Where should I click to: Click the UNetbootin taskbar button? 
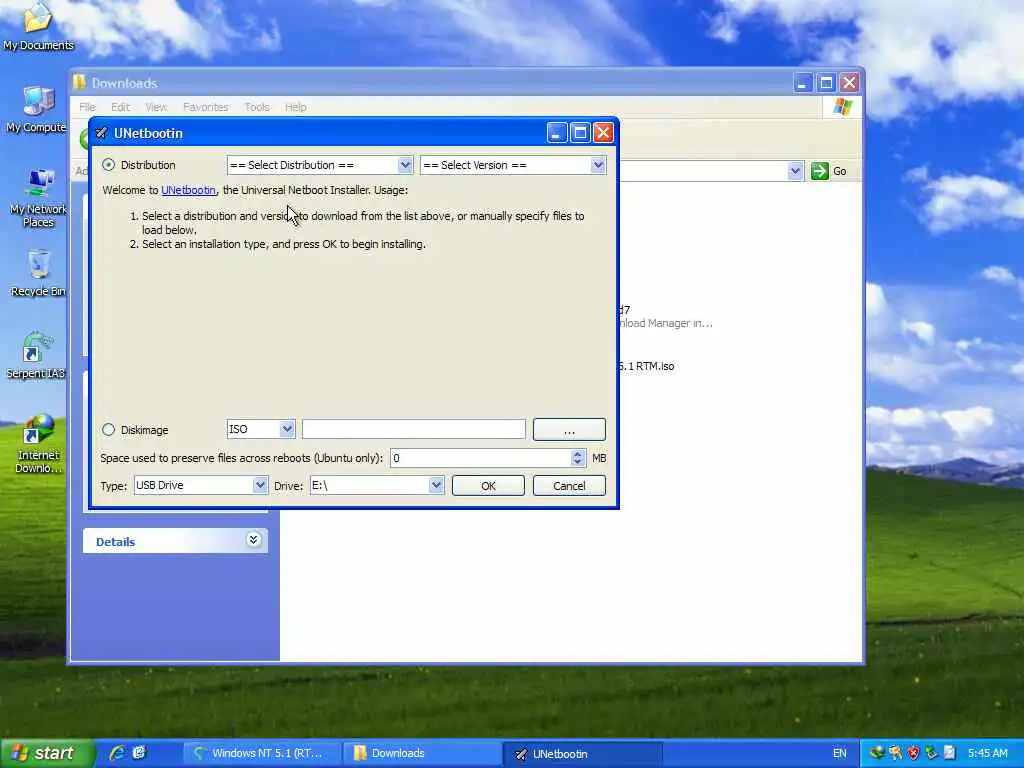[583, 754]
